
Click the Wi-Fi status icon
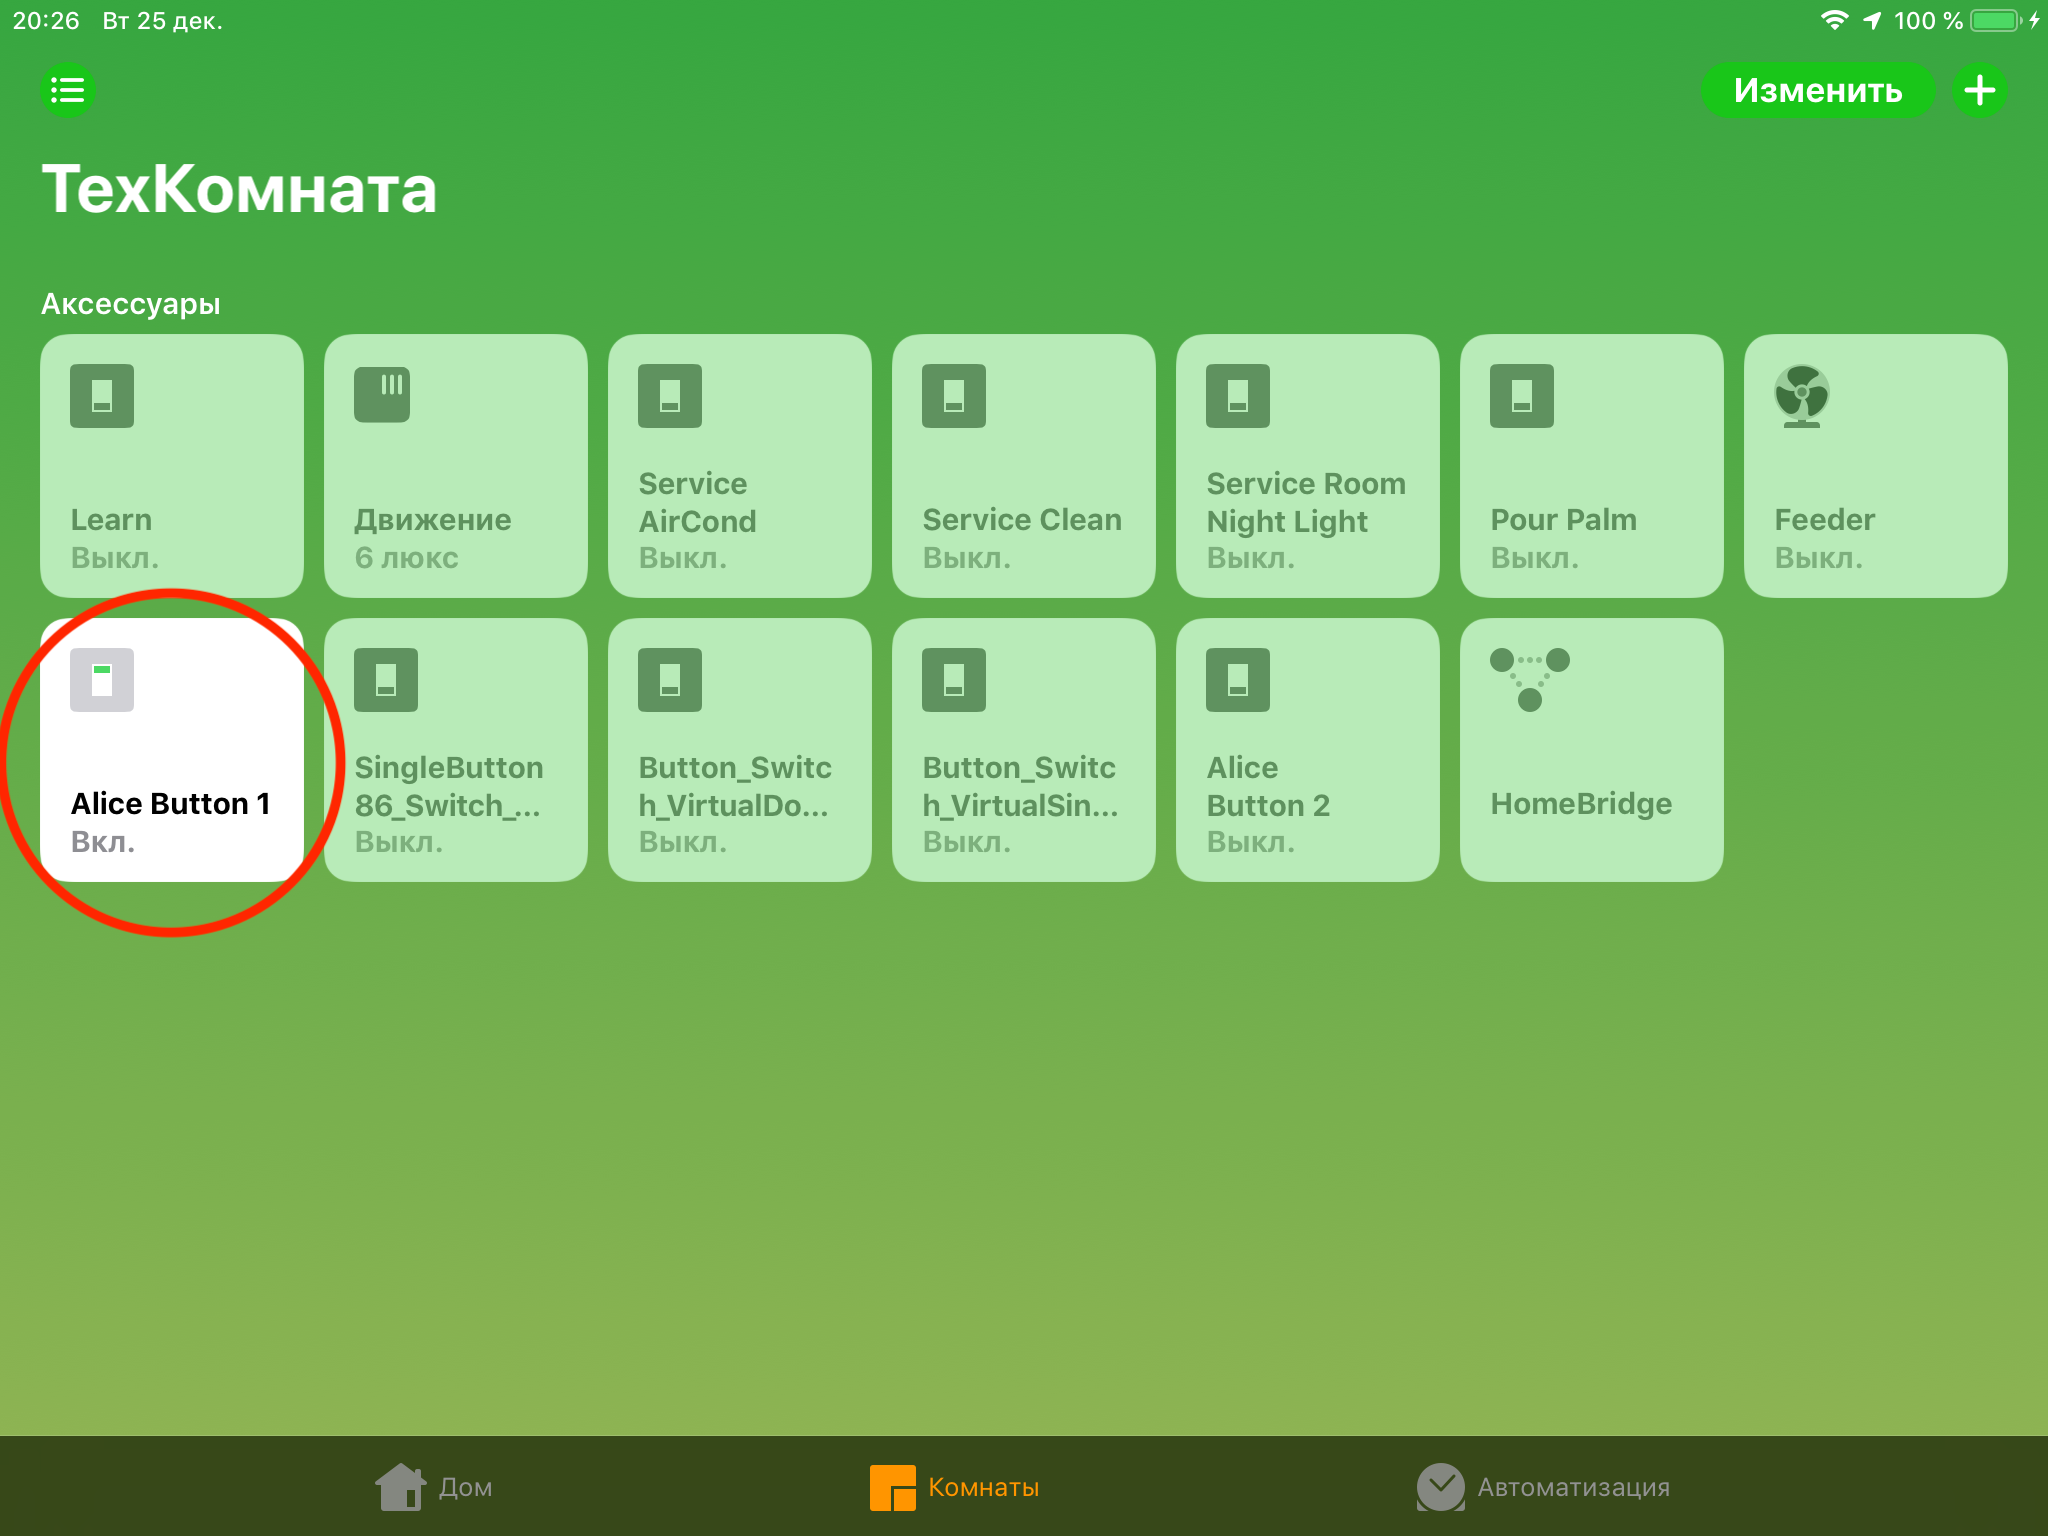coord(1834,20)
